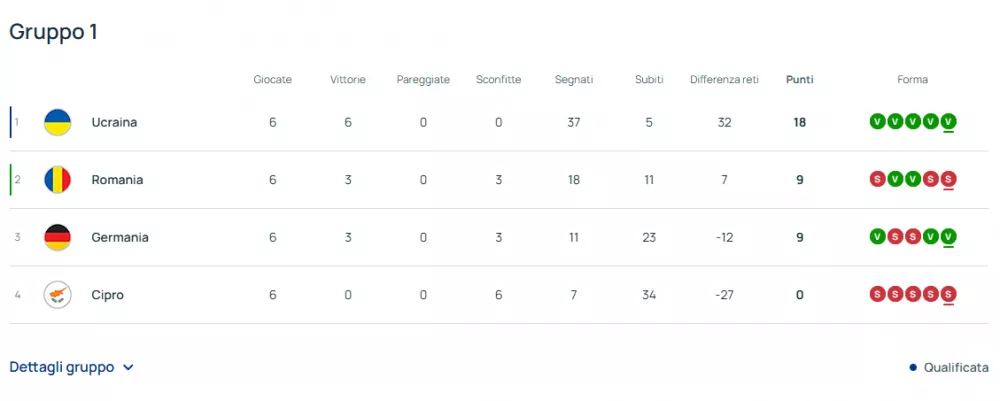Expand the Dettagli gruppo section
The height and width of the screenshot is (401, 1000).
(x=62, y=367)
